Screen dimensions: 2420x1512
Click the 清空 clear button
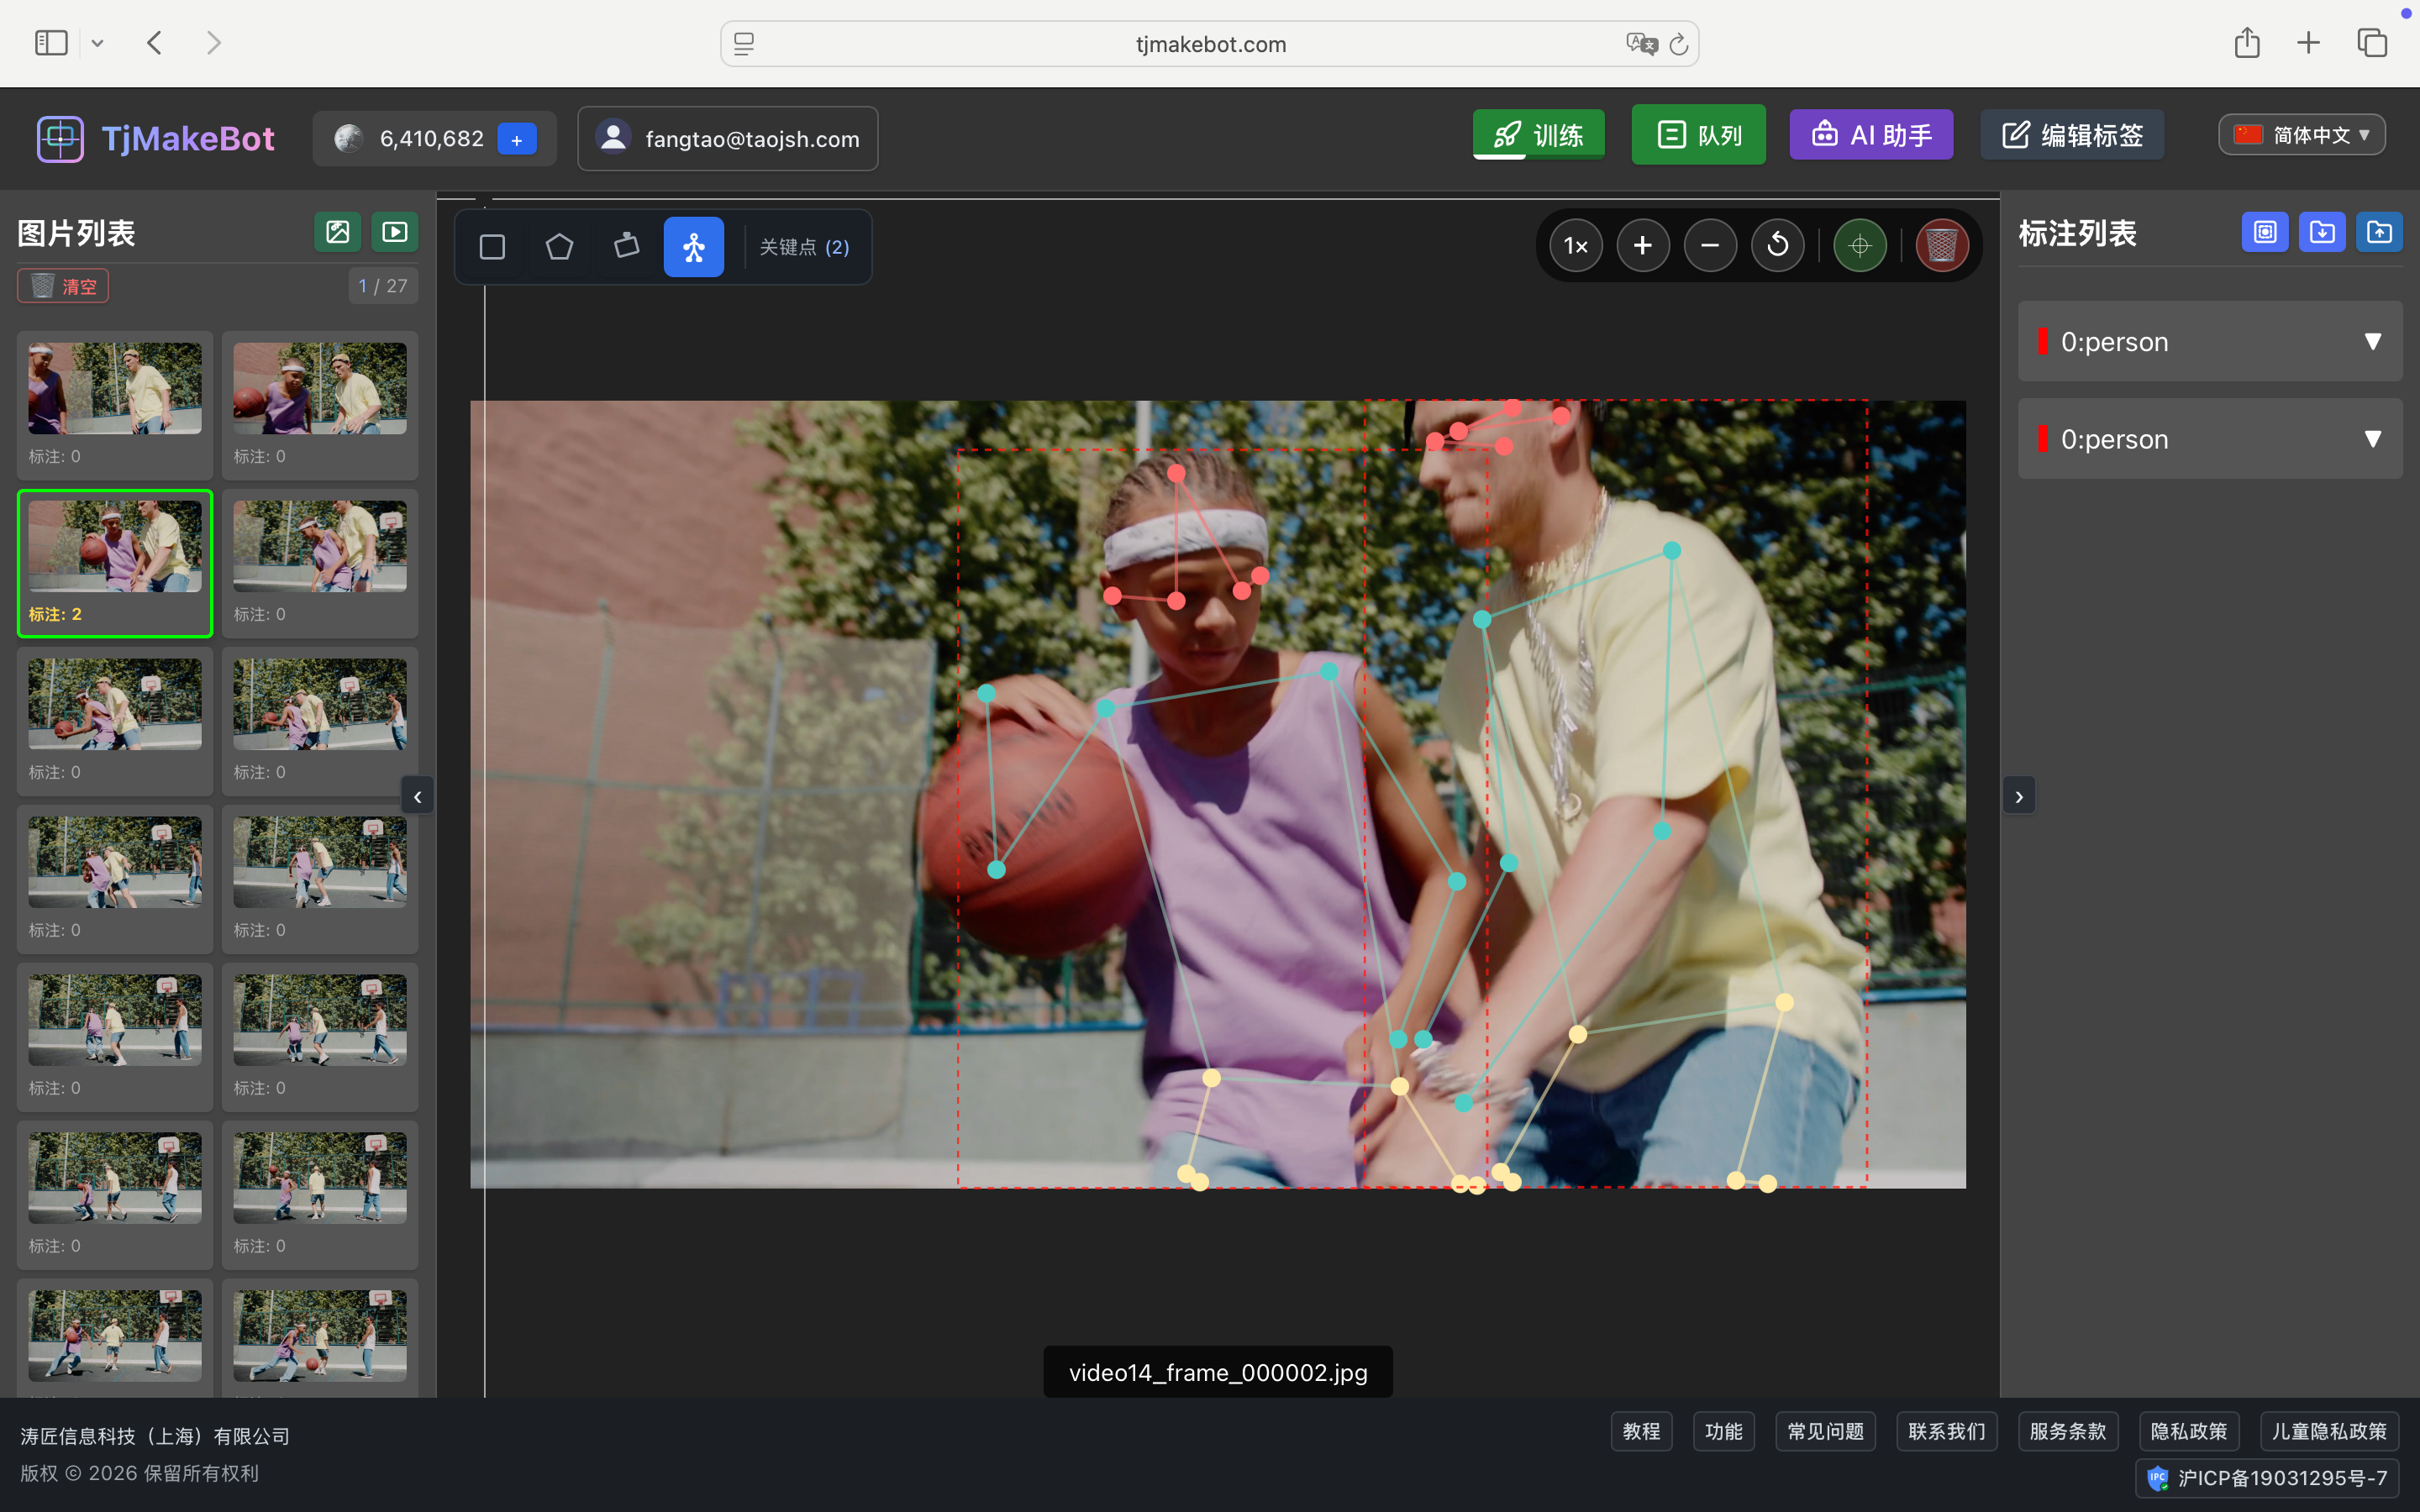pyautogui.click(x=63, y=287)
